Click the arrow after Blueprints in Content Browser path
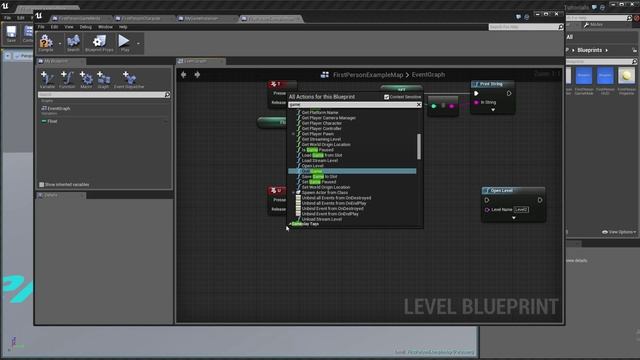The image size is (640, 360). coord(607,50)
